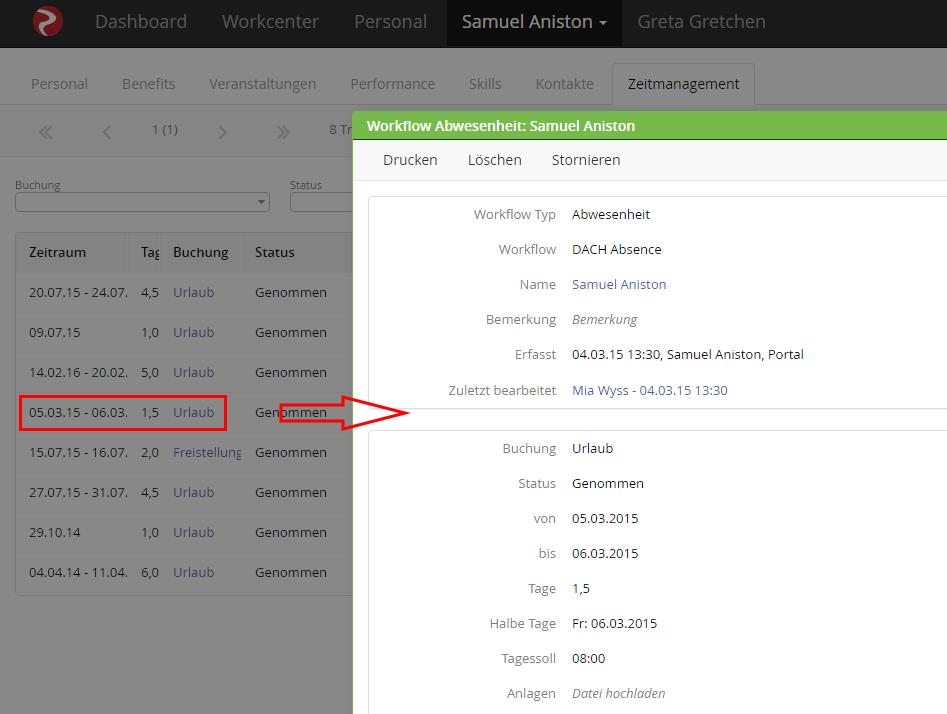Click Datei hochladen to upload attachment
The width and height of the screenshot is (947, 714).
click(x=618, y=693)
